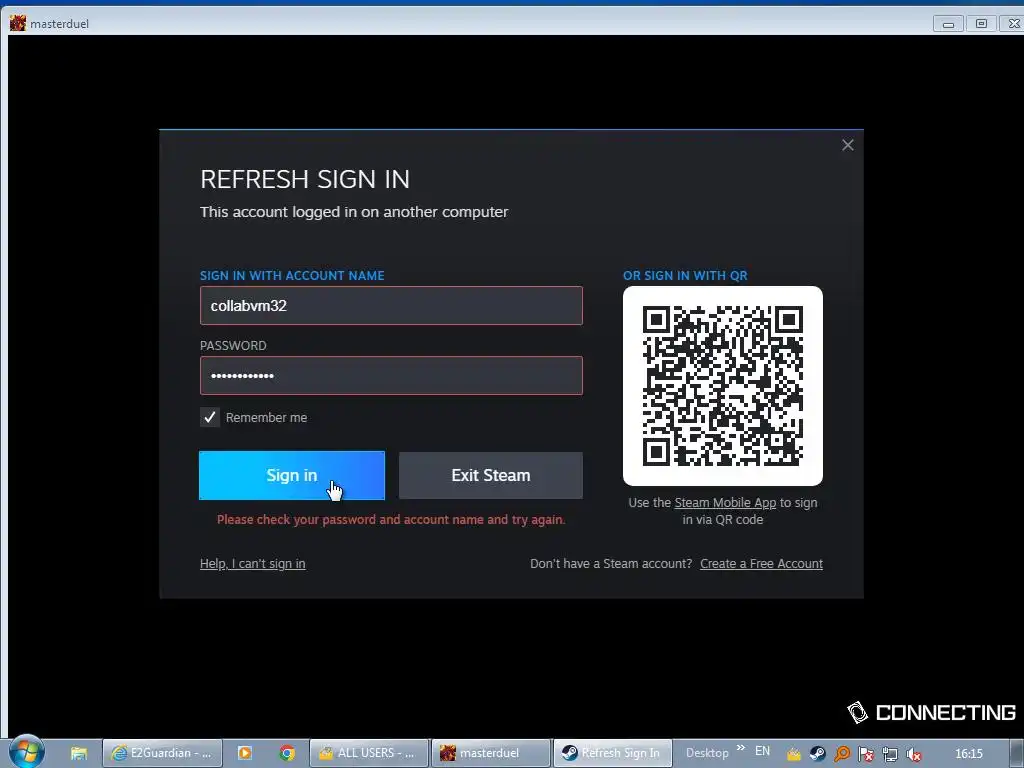Click the yellow crown tray icon
This screenshot has width=1024, height=768.
click(x=793, y=754)
